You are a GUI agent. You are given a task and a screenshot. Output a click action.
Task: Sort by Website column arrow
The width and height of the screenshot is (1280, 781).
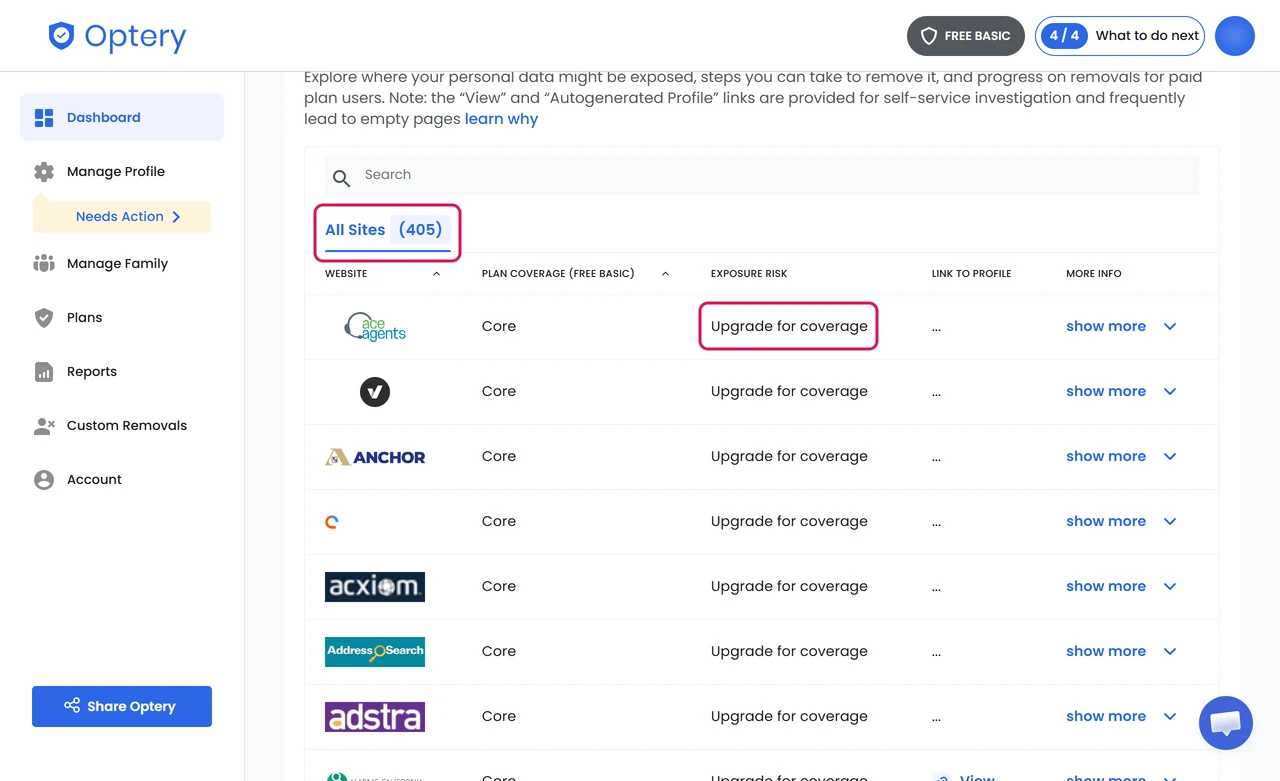436,274
